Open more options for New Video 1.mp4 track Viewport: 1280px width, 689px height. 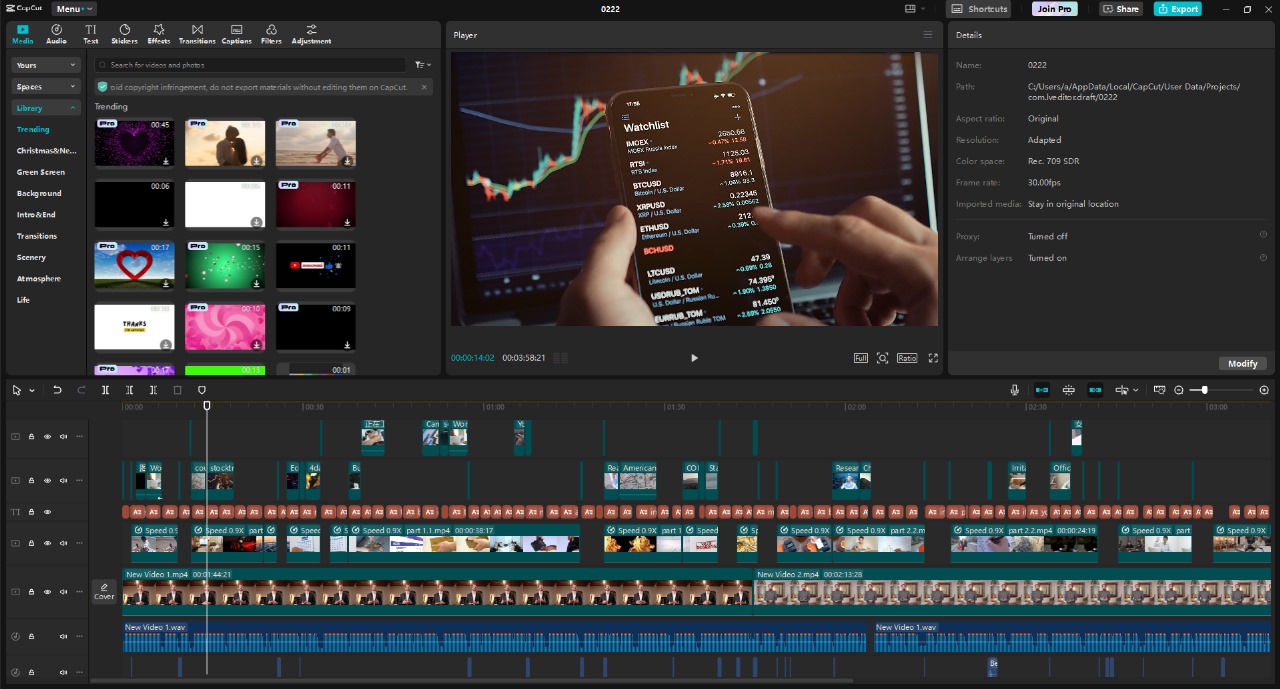pyautogui.click(x=79, y=592)
